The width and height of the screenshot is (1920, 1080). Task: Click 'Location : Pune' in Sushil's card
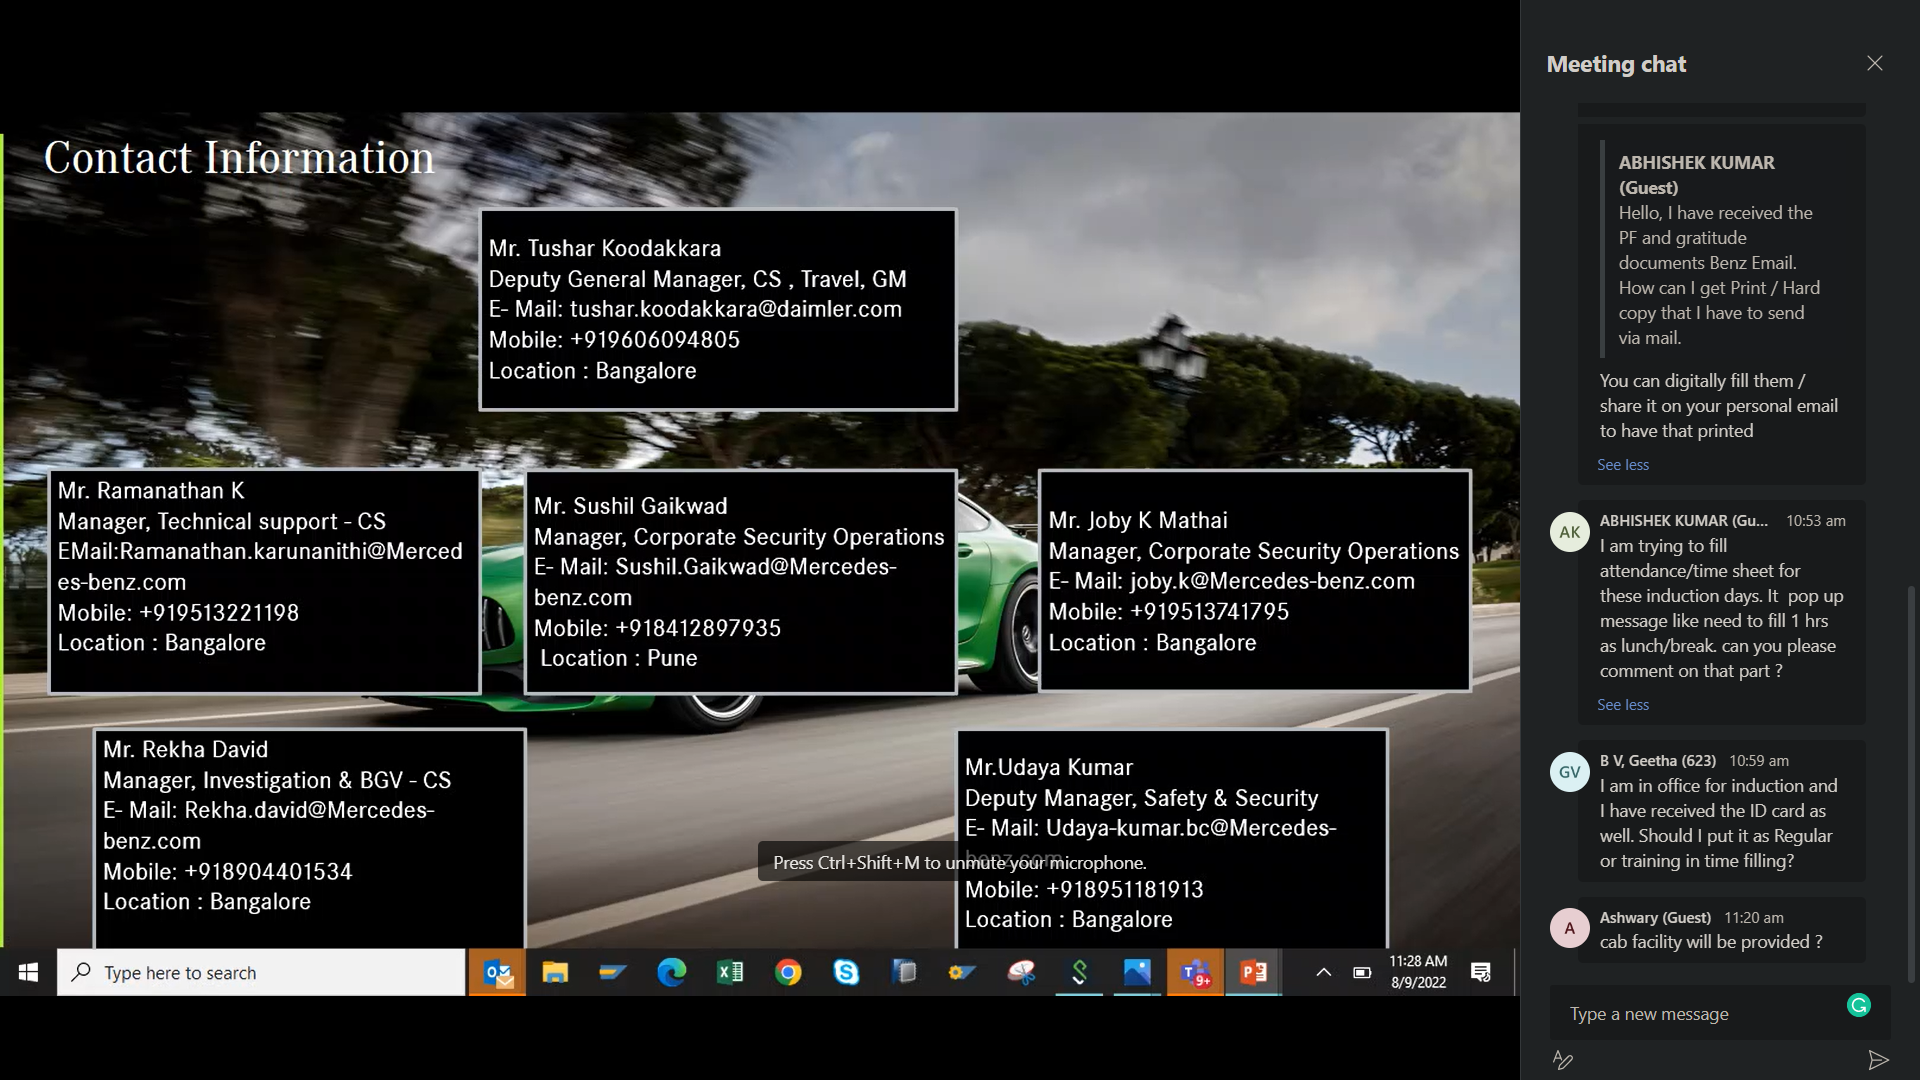click(x=619, y=659)
